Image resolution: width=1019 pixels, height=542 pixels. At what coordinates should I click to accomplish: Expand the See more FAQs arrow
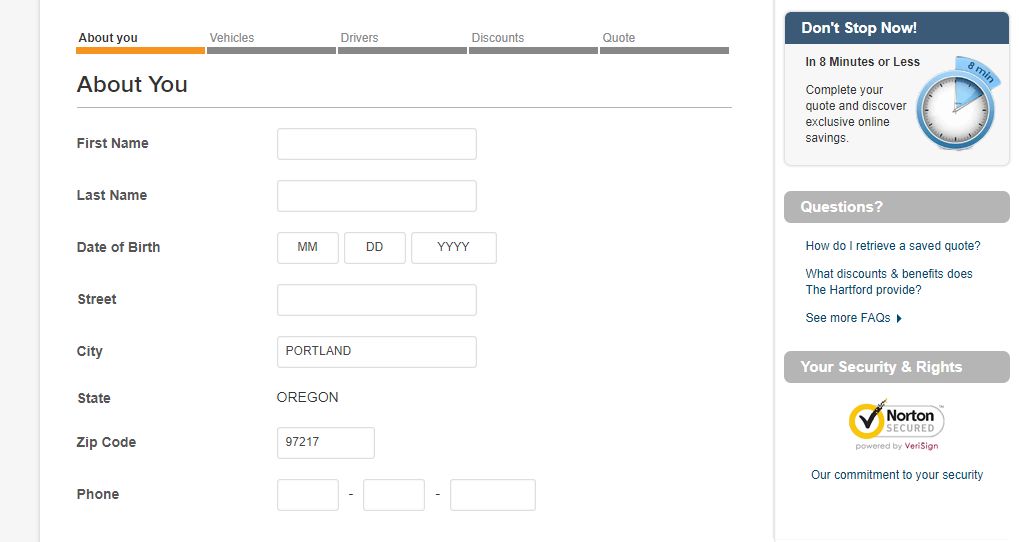pos(899,318)
